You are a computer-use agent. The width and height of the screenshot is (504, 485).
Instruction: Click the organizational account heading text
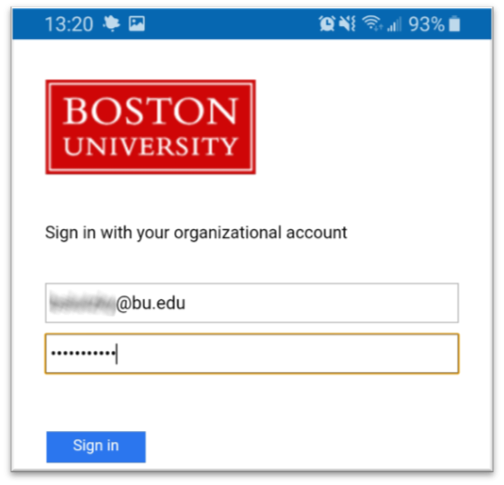pos(196,233)
